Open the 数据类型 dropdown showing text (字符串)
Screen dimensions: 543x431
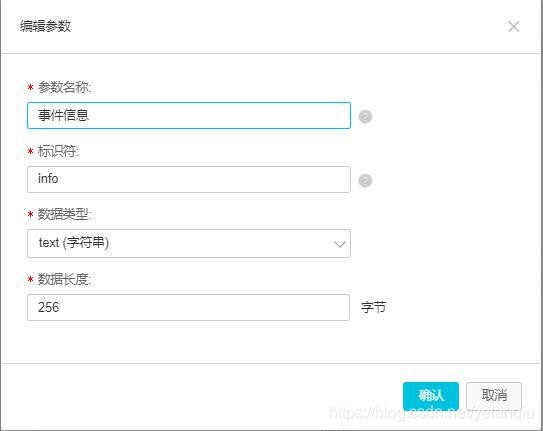click(189, 243)
